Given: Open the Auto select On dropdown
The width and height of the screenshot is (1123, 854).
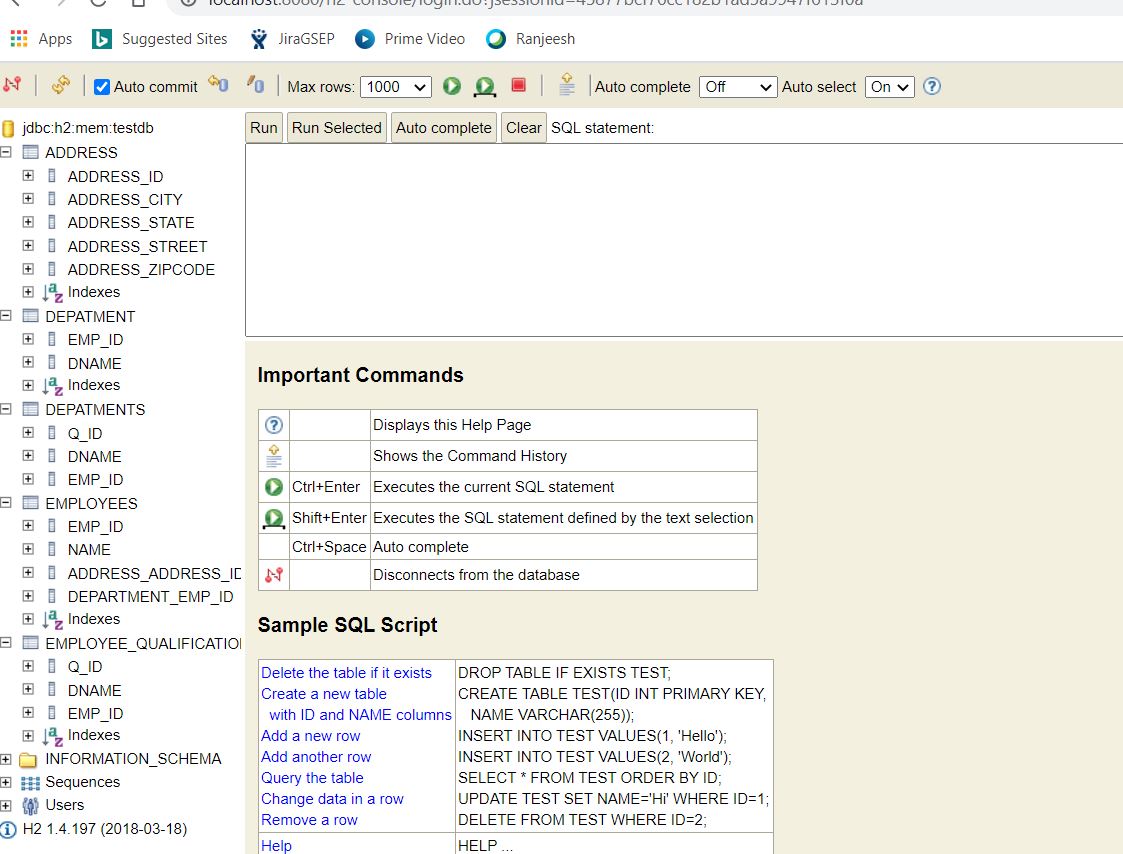Looking at the screenshot, I should (890, 87).
